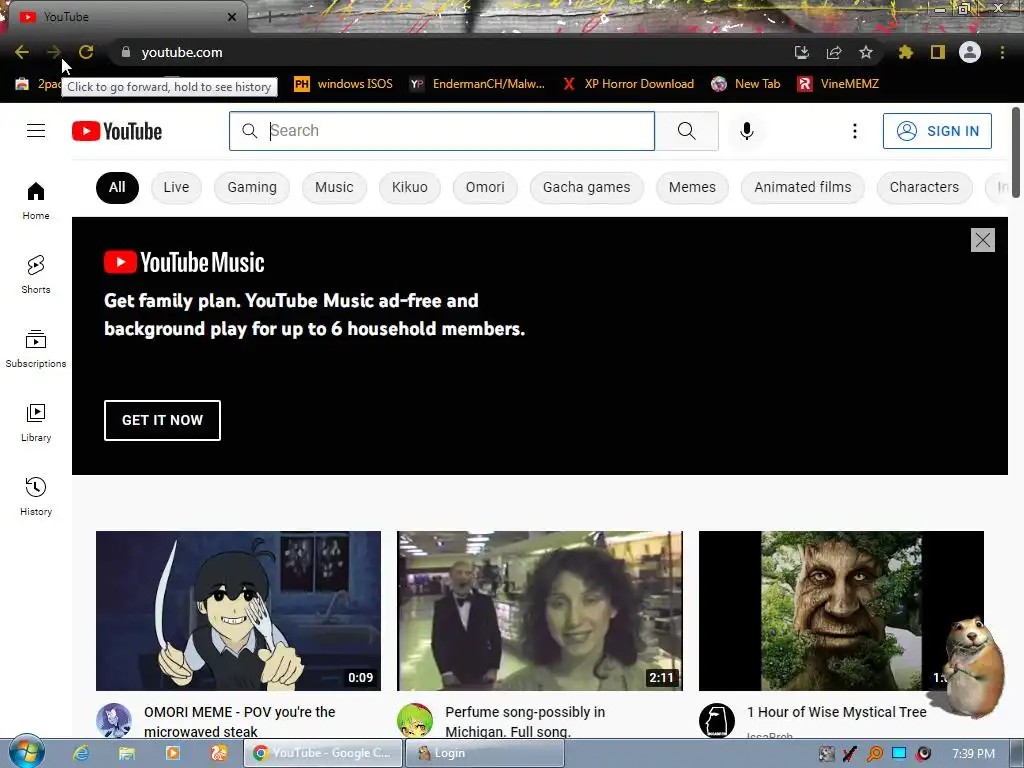Viewport: 1024px width, 768px height.
Task: Click the OMORI MEME video title
Action: pos(240,722)
